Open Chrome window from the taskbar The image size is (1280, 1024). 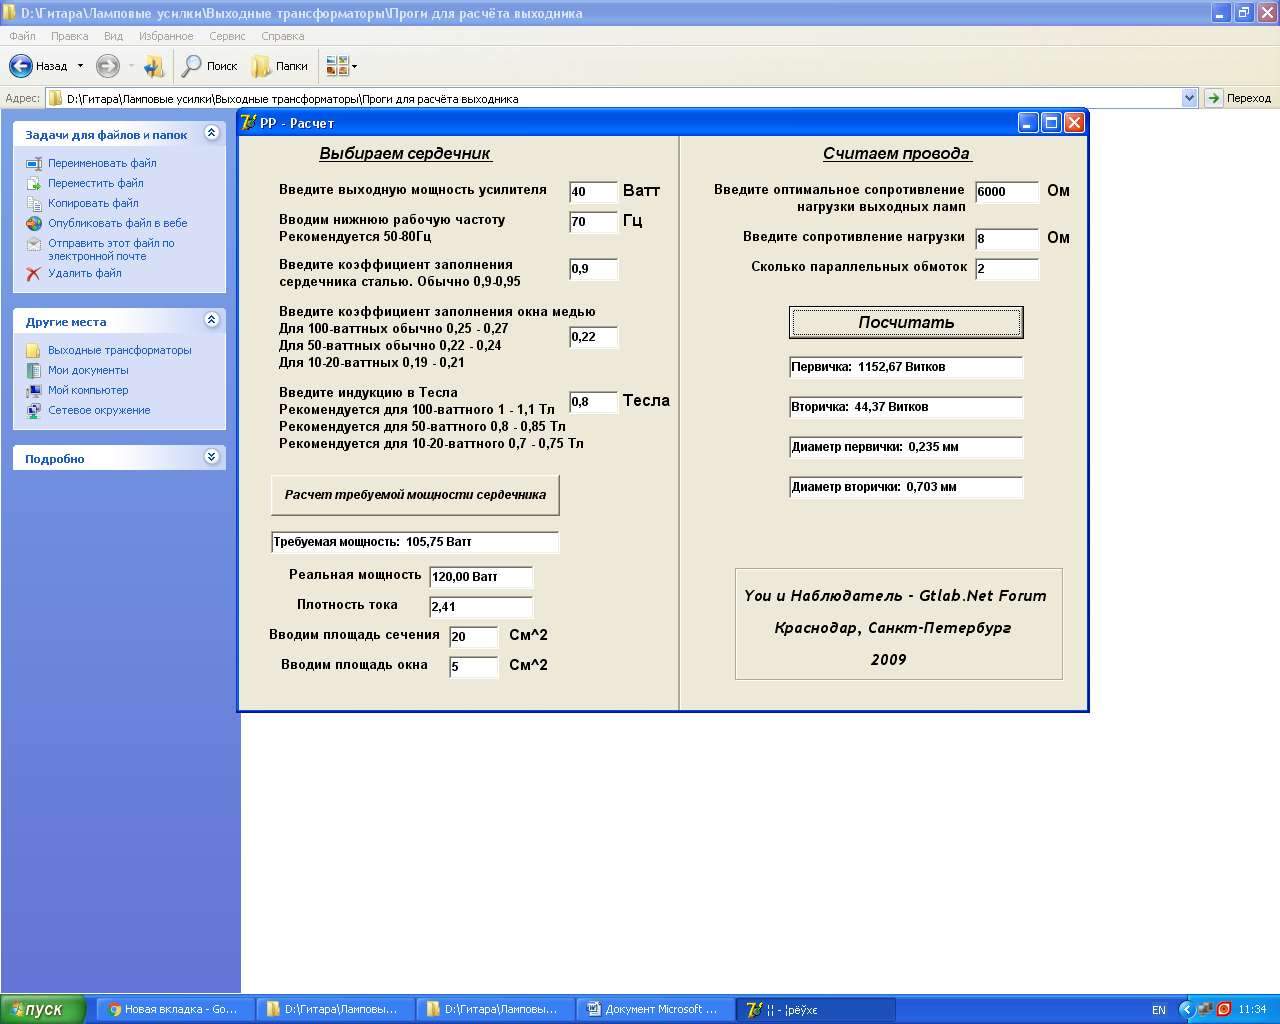click(x=173, y=1009)
